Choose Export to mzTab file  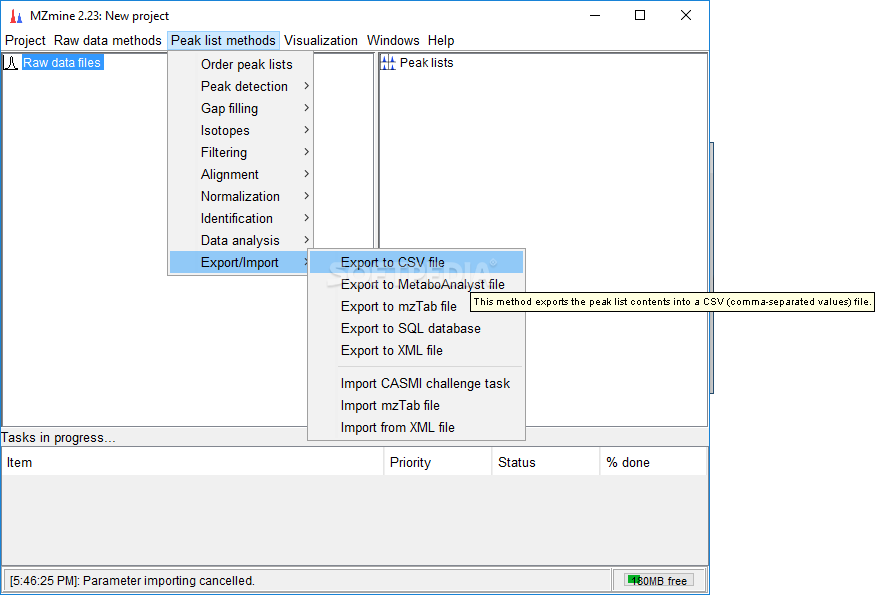[399, 306]
